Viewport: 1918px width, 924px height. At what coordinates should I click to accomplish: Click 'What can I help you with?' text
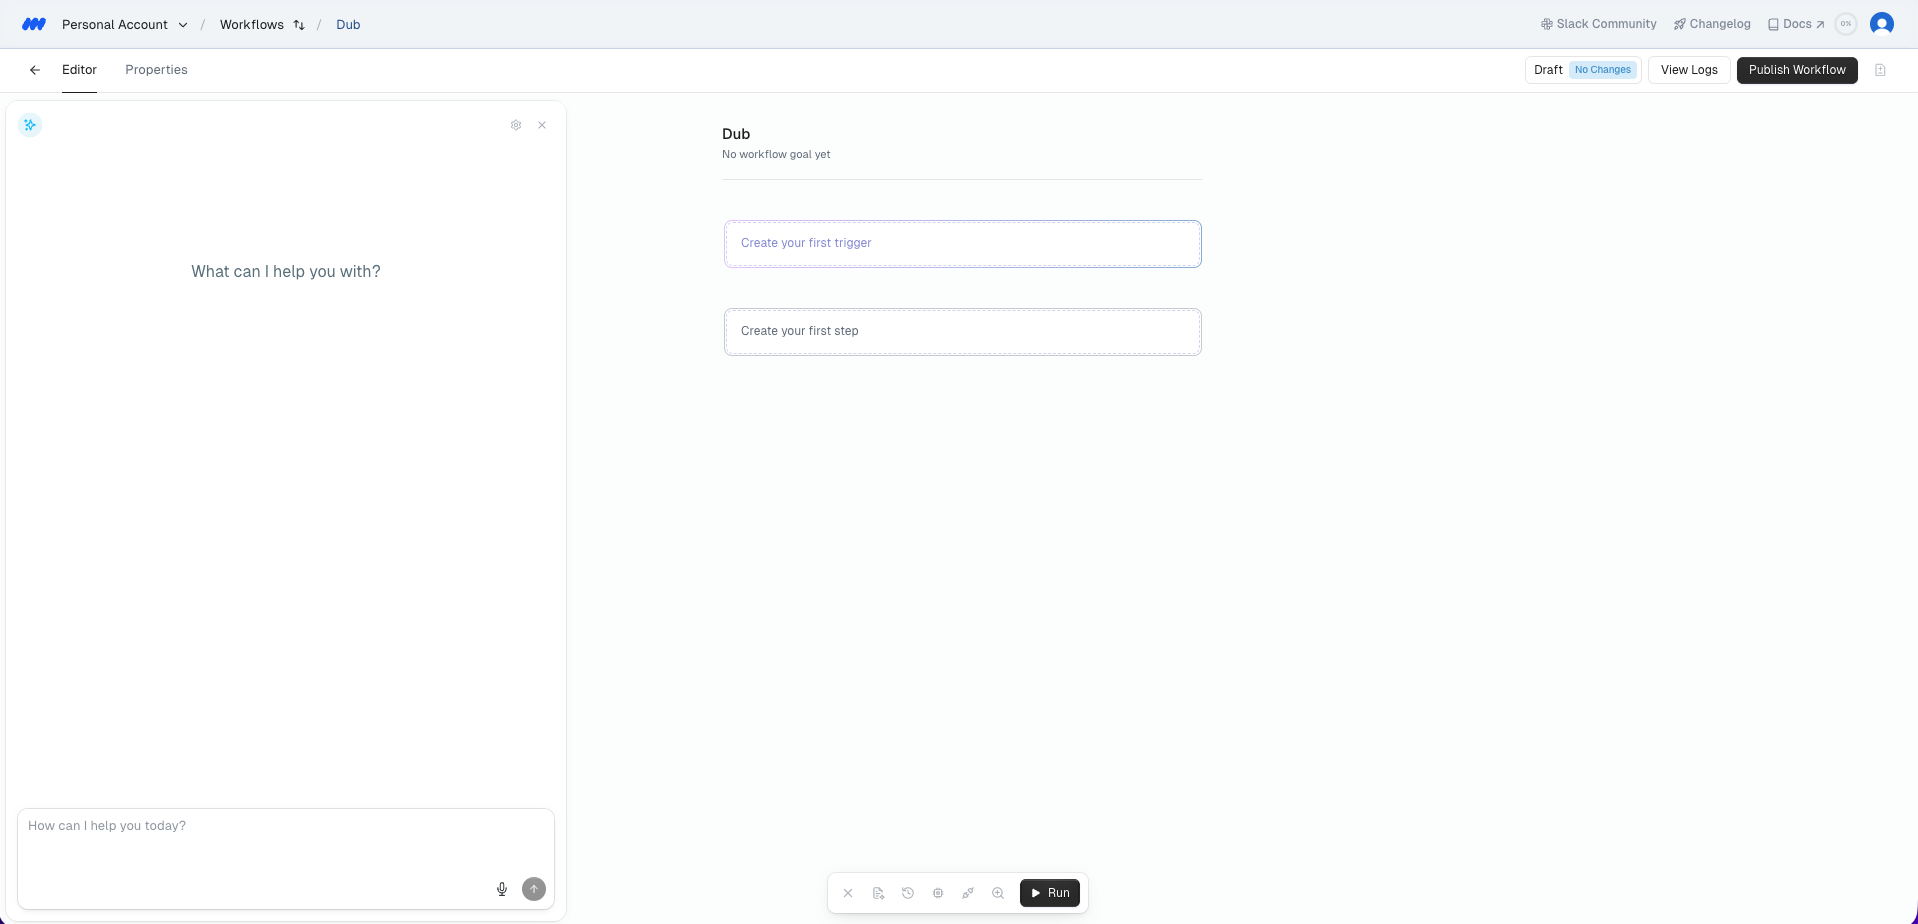pyautogui.click(x=286, y=272)
